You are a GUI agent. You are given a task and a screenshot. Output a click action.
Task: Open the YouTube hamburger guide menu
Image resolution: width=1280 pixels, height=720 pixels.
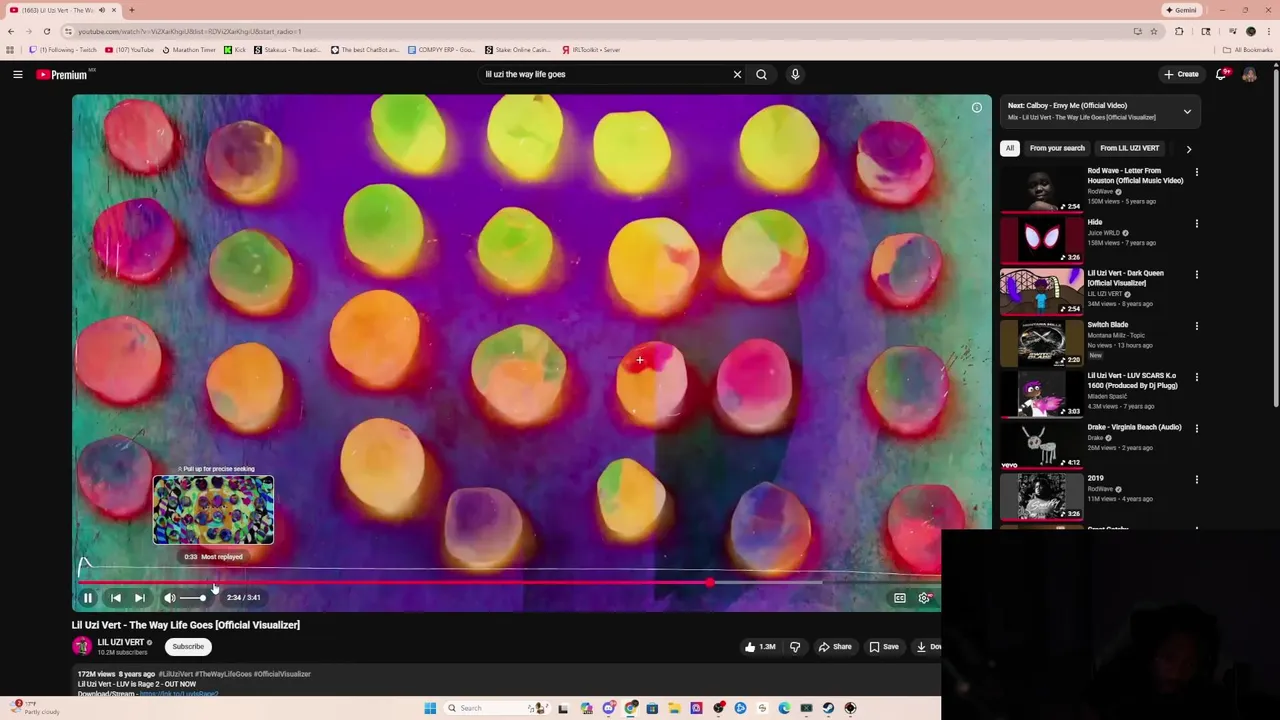18,74
